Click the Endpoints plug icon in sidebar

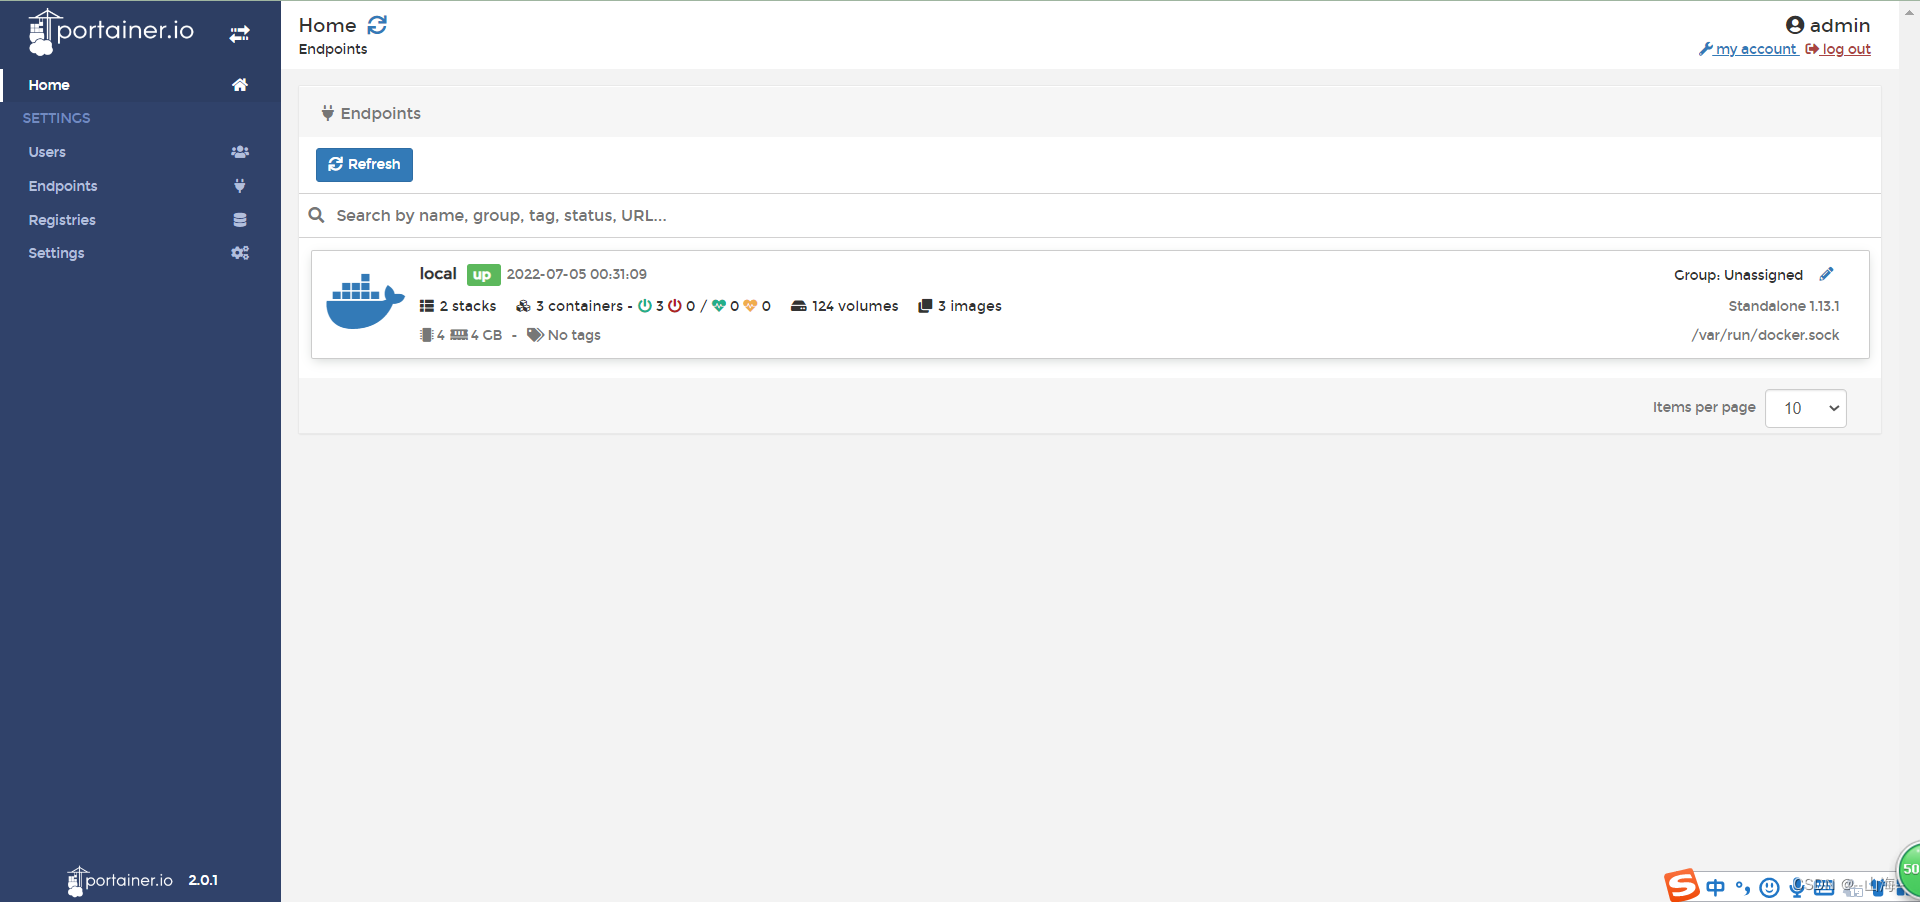[240, 186]
